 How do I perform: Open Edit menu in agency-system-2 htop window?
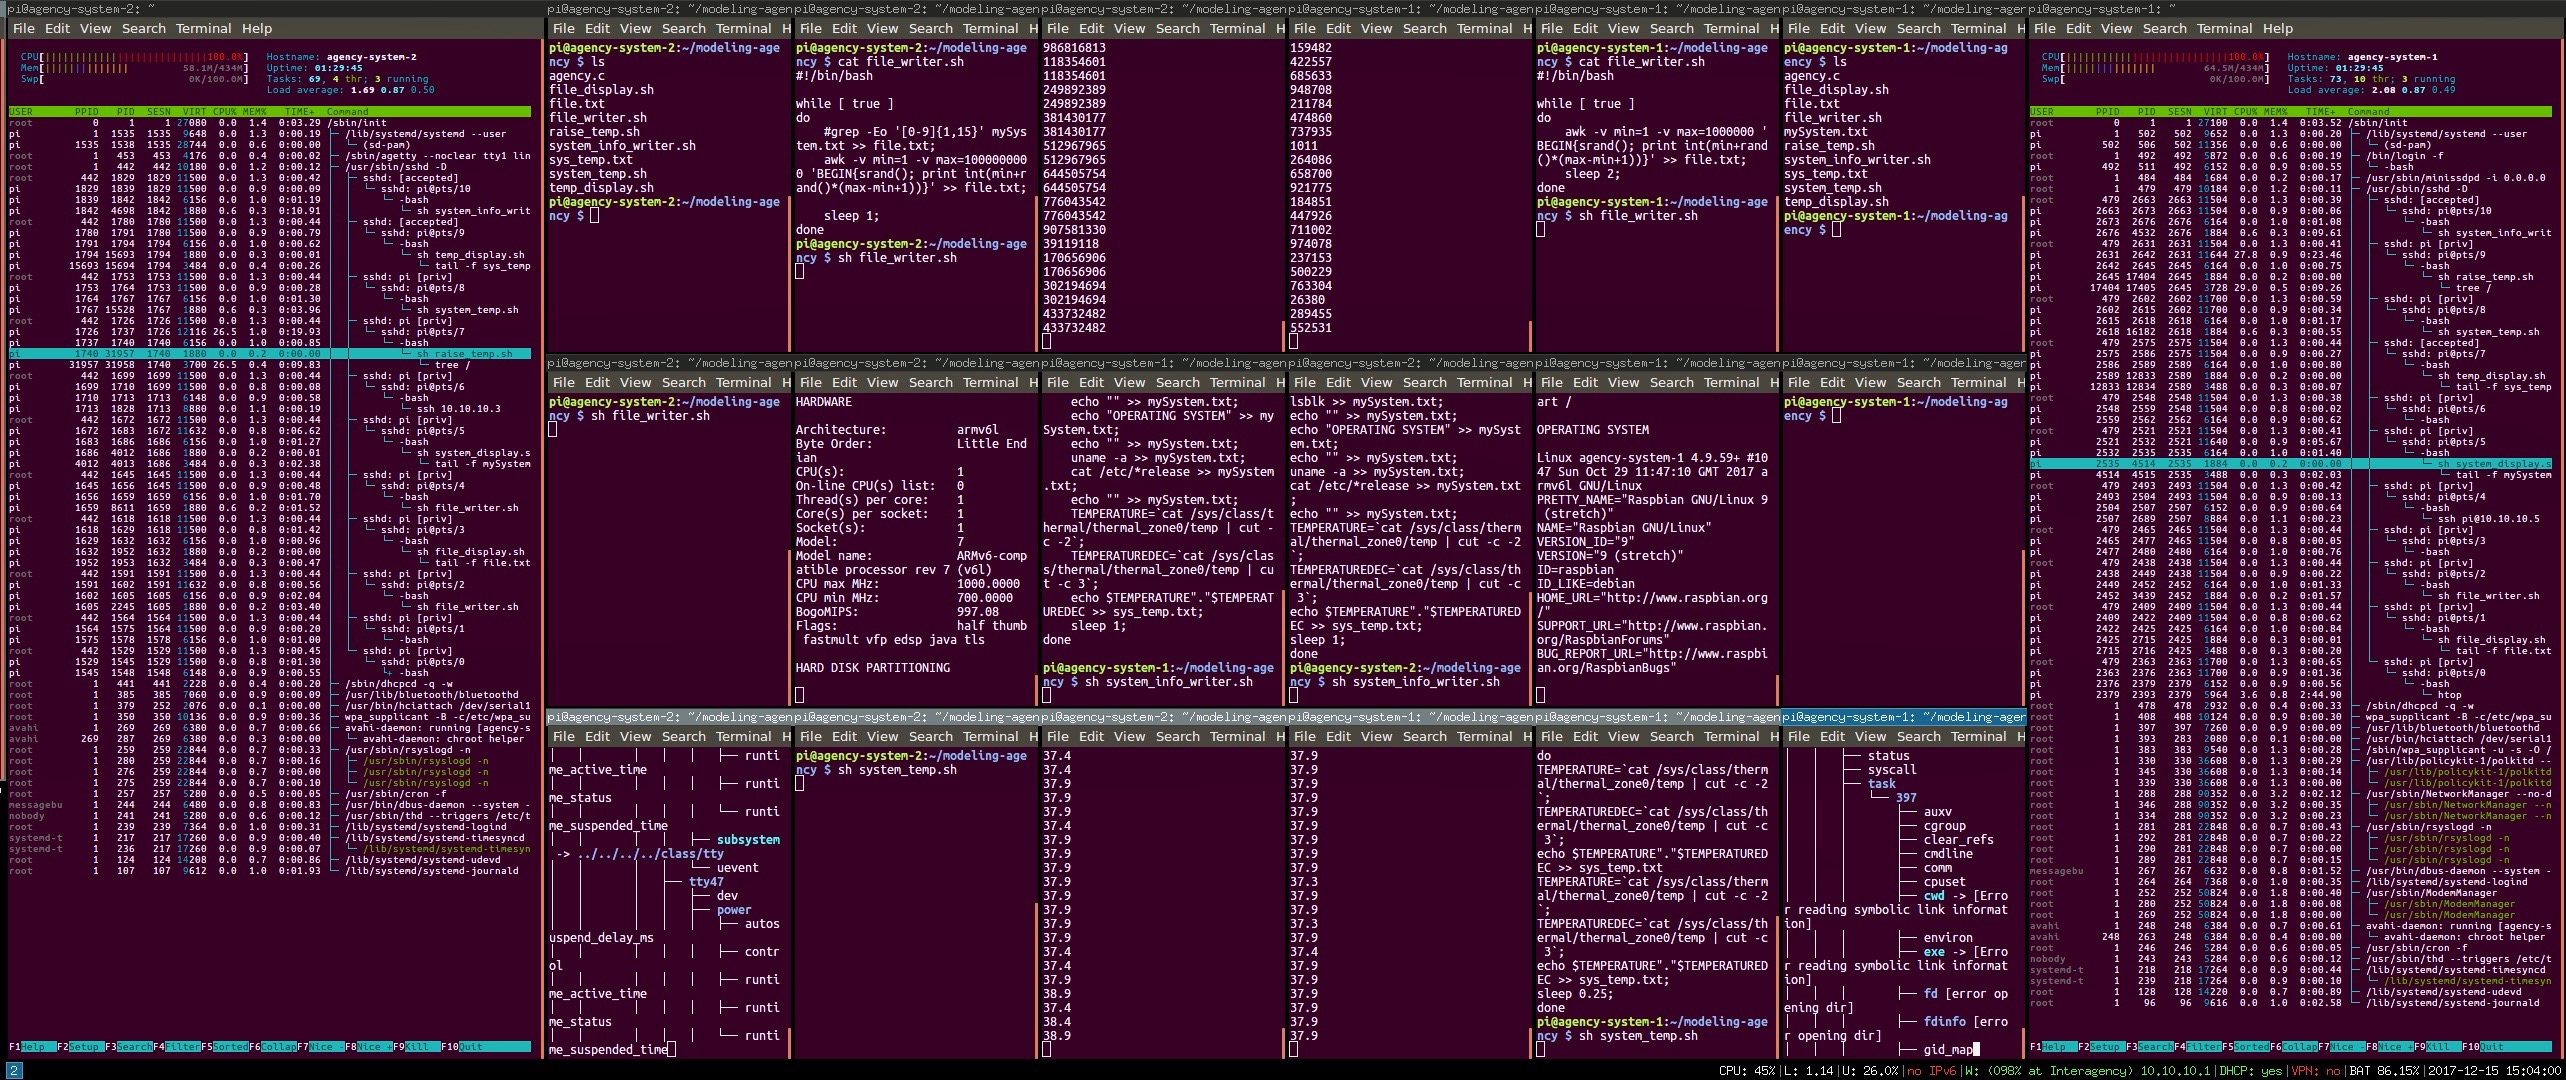point(58,29)
